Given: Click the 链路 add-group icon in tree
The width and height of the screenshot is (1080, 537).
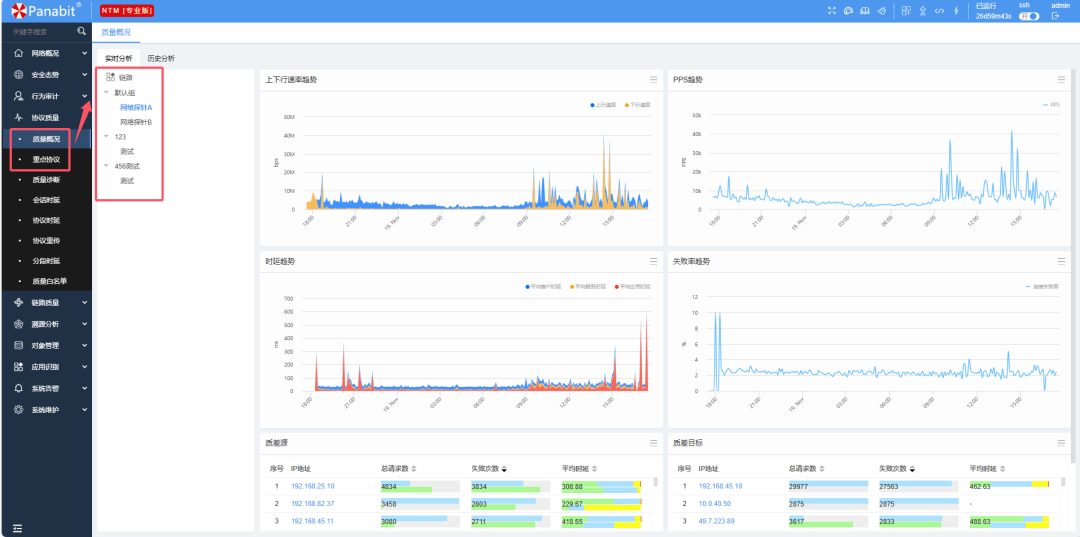Looking at the screenshot, I should (x=110, y=77).
